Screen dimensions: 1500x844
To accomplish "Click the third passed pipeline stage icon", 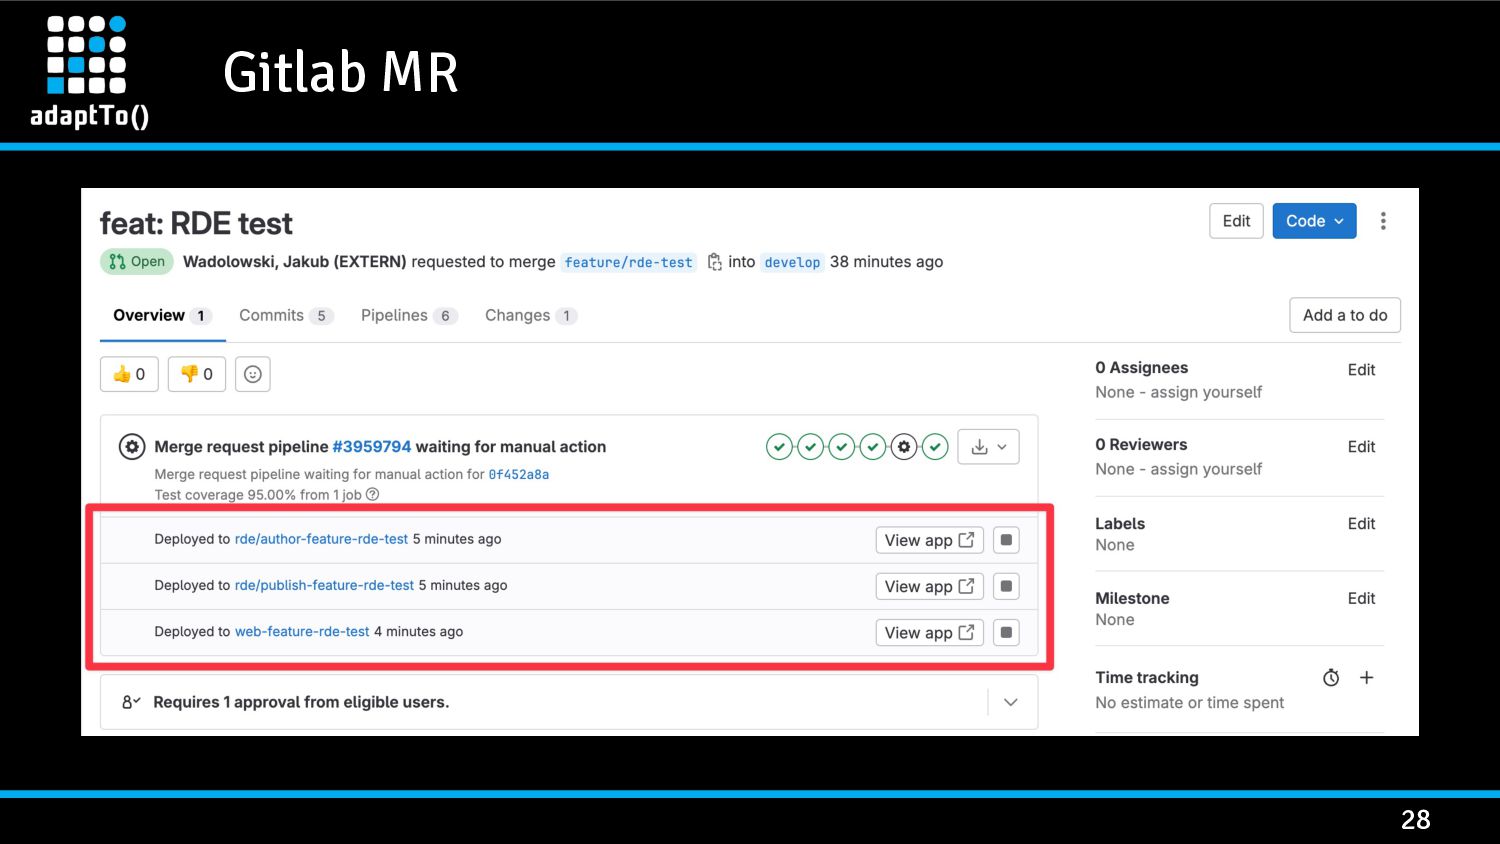I will 842,447.
